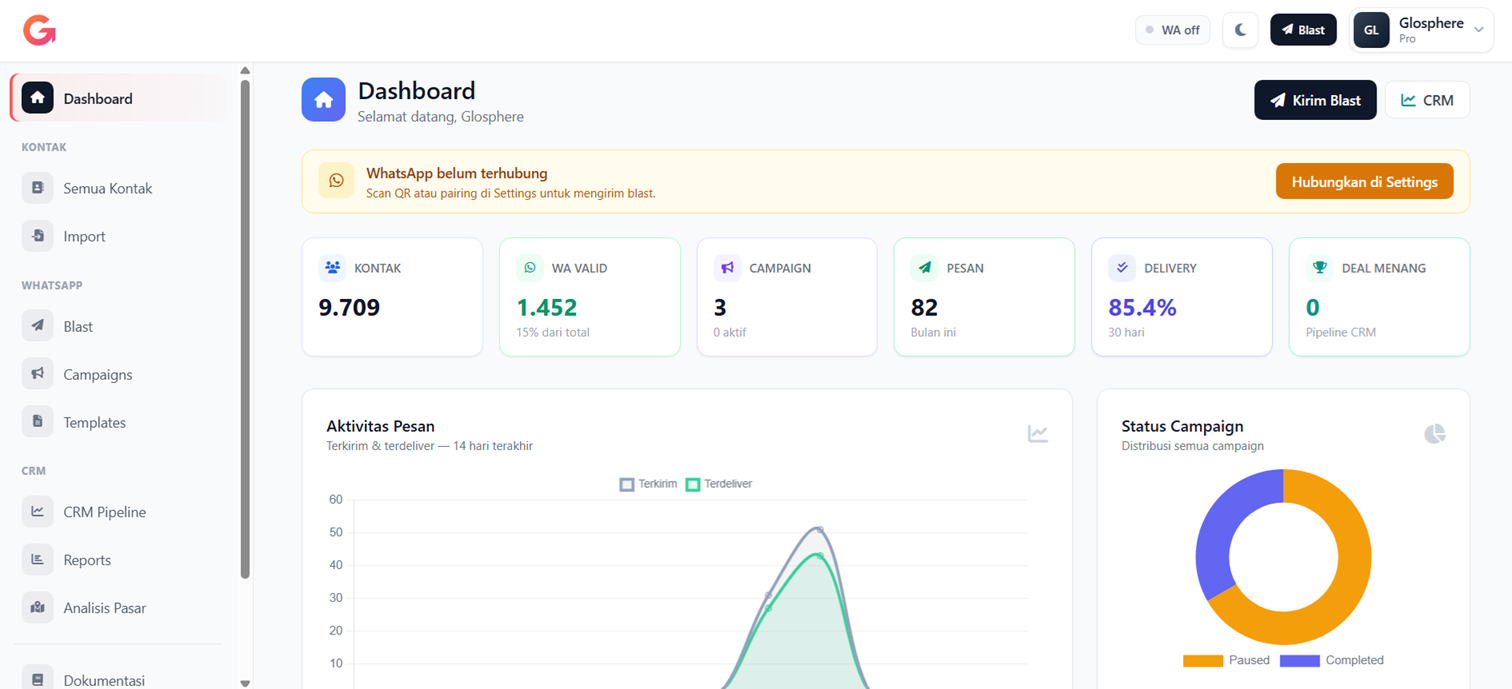Click the Reports bar chart icon

point(37,560)
